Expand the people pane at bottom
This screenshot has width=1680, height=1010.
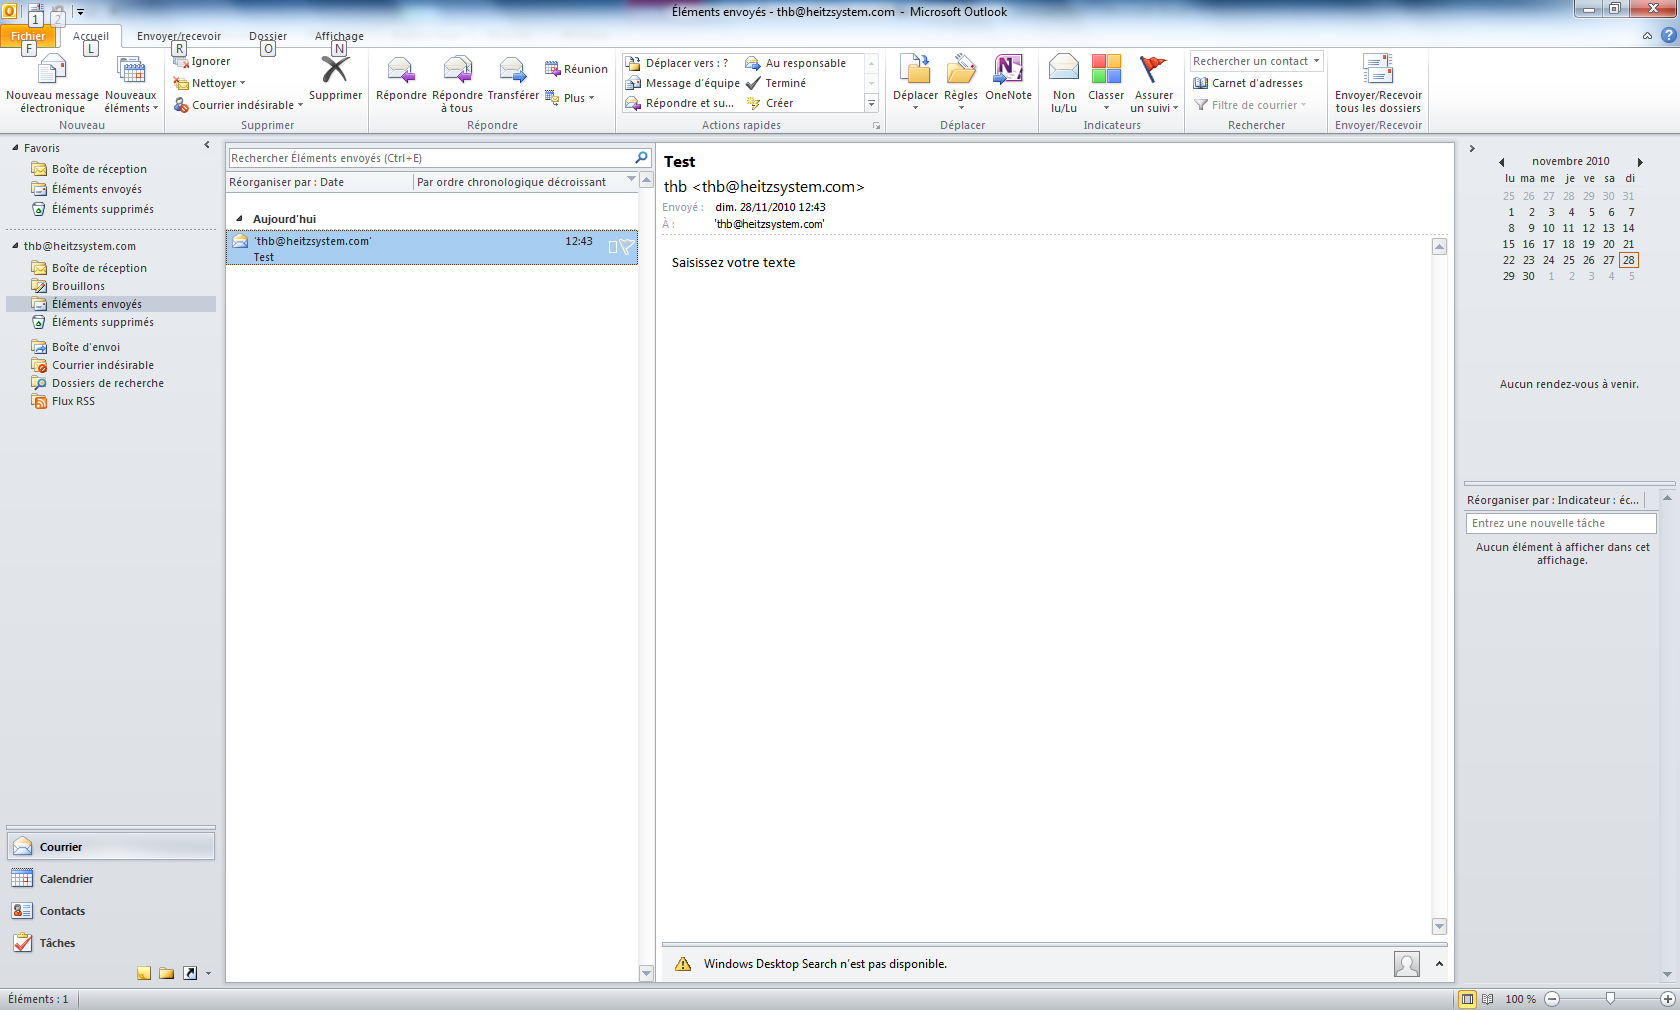coord(1439,964)
